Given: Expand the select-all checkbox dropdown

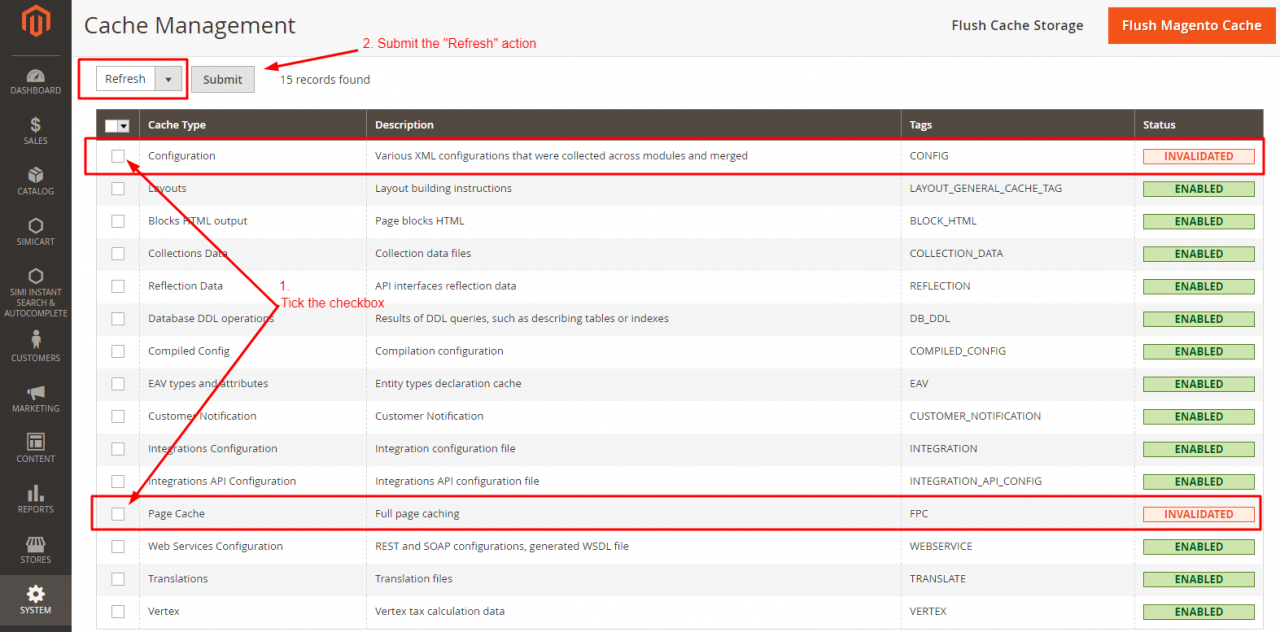Looking at the screenshot, I should [x=126, y=124].
